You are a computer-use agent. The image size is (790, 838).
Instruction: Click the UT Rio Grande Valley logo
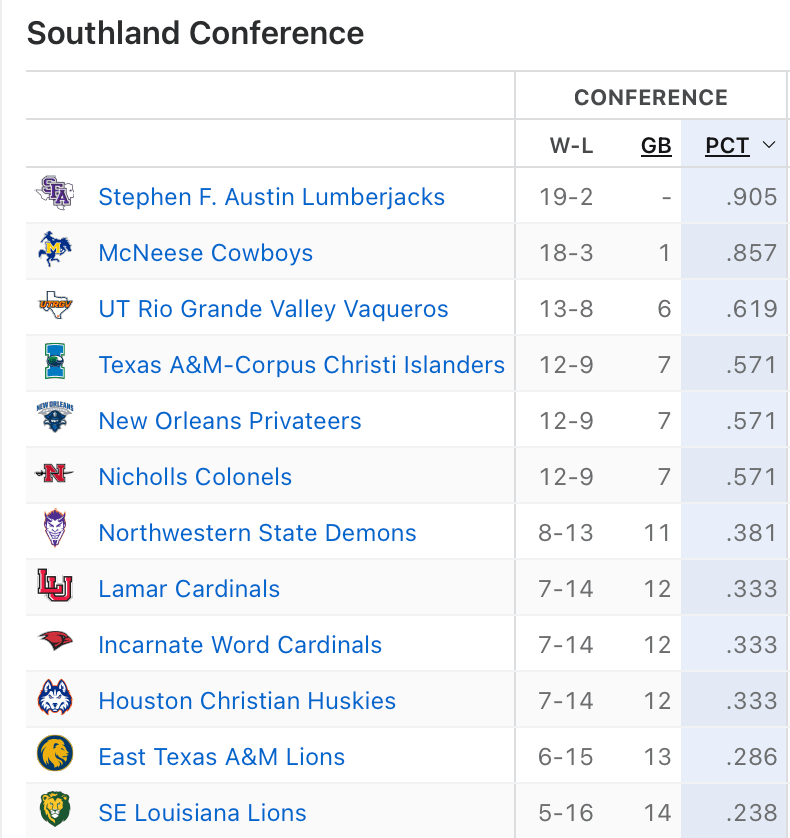coord(55,306)
